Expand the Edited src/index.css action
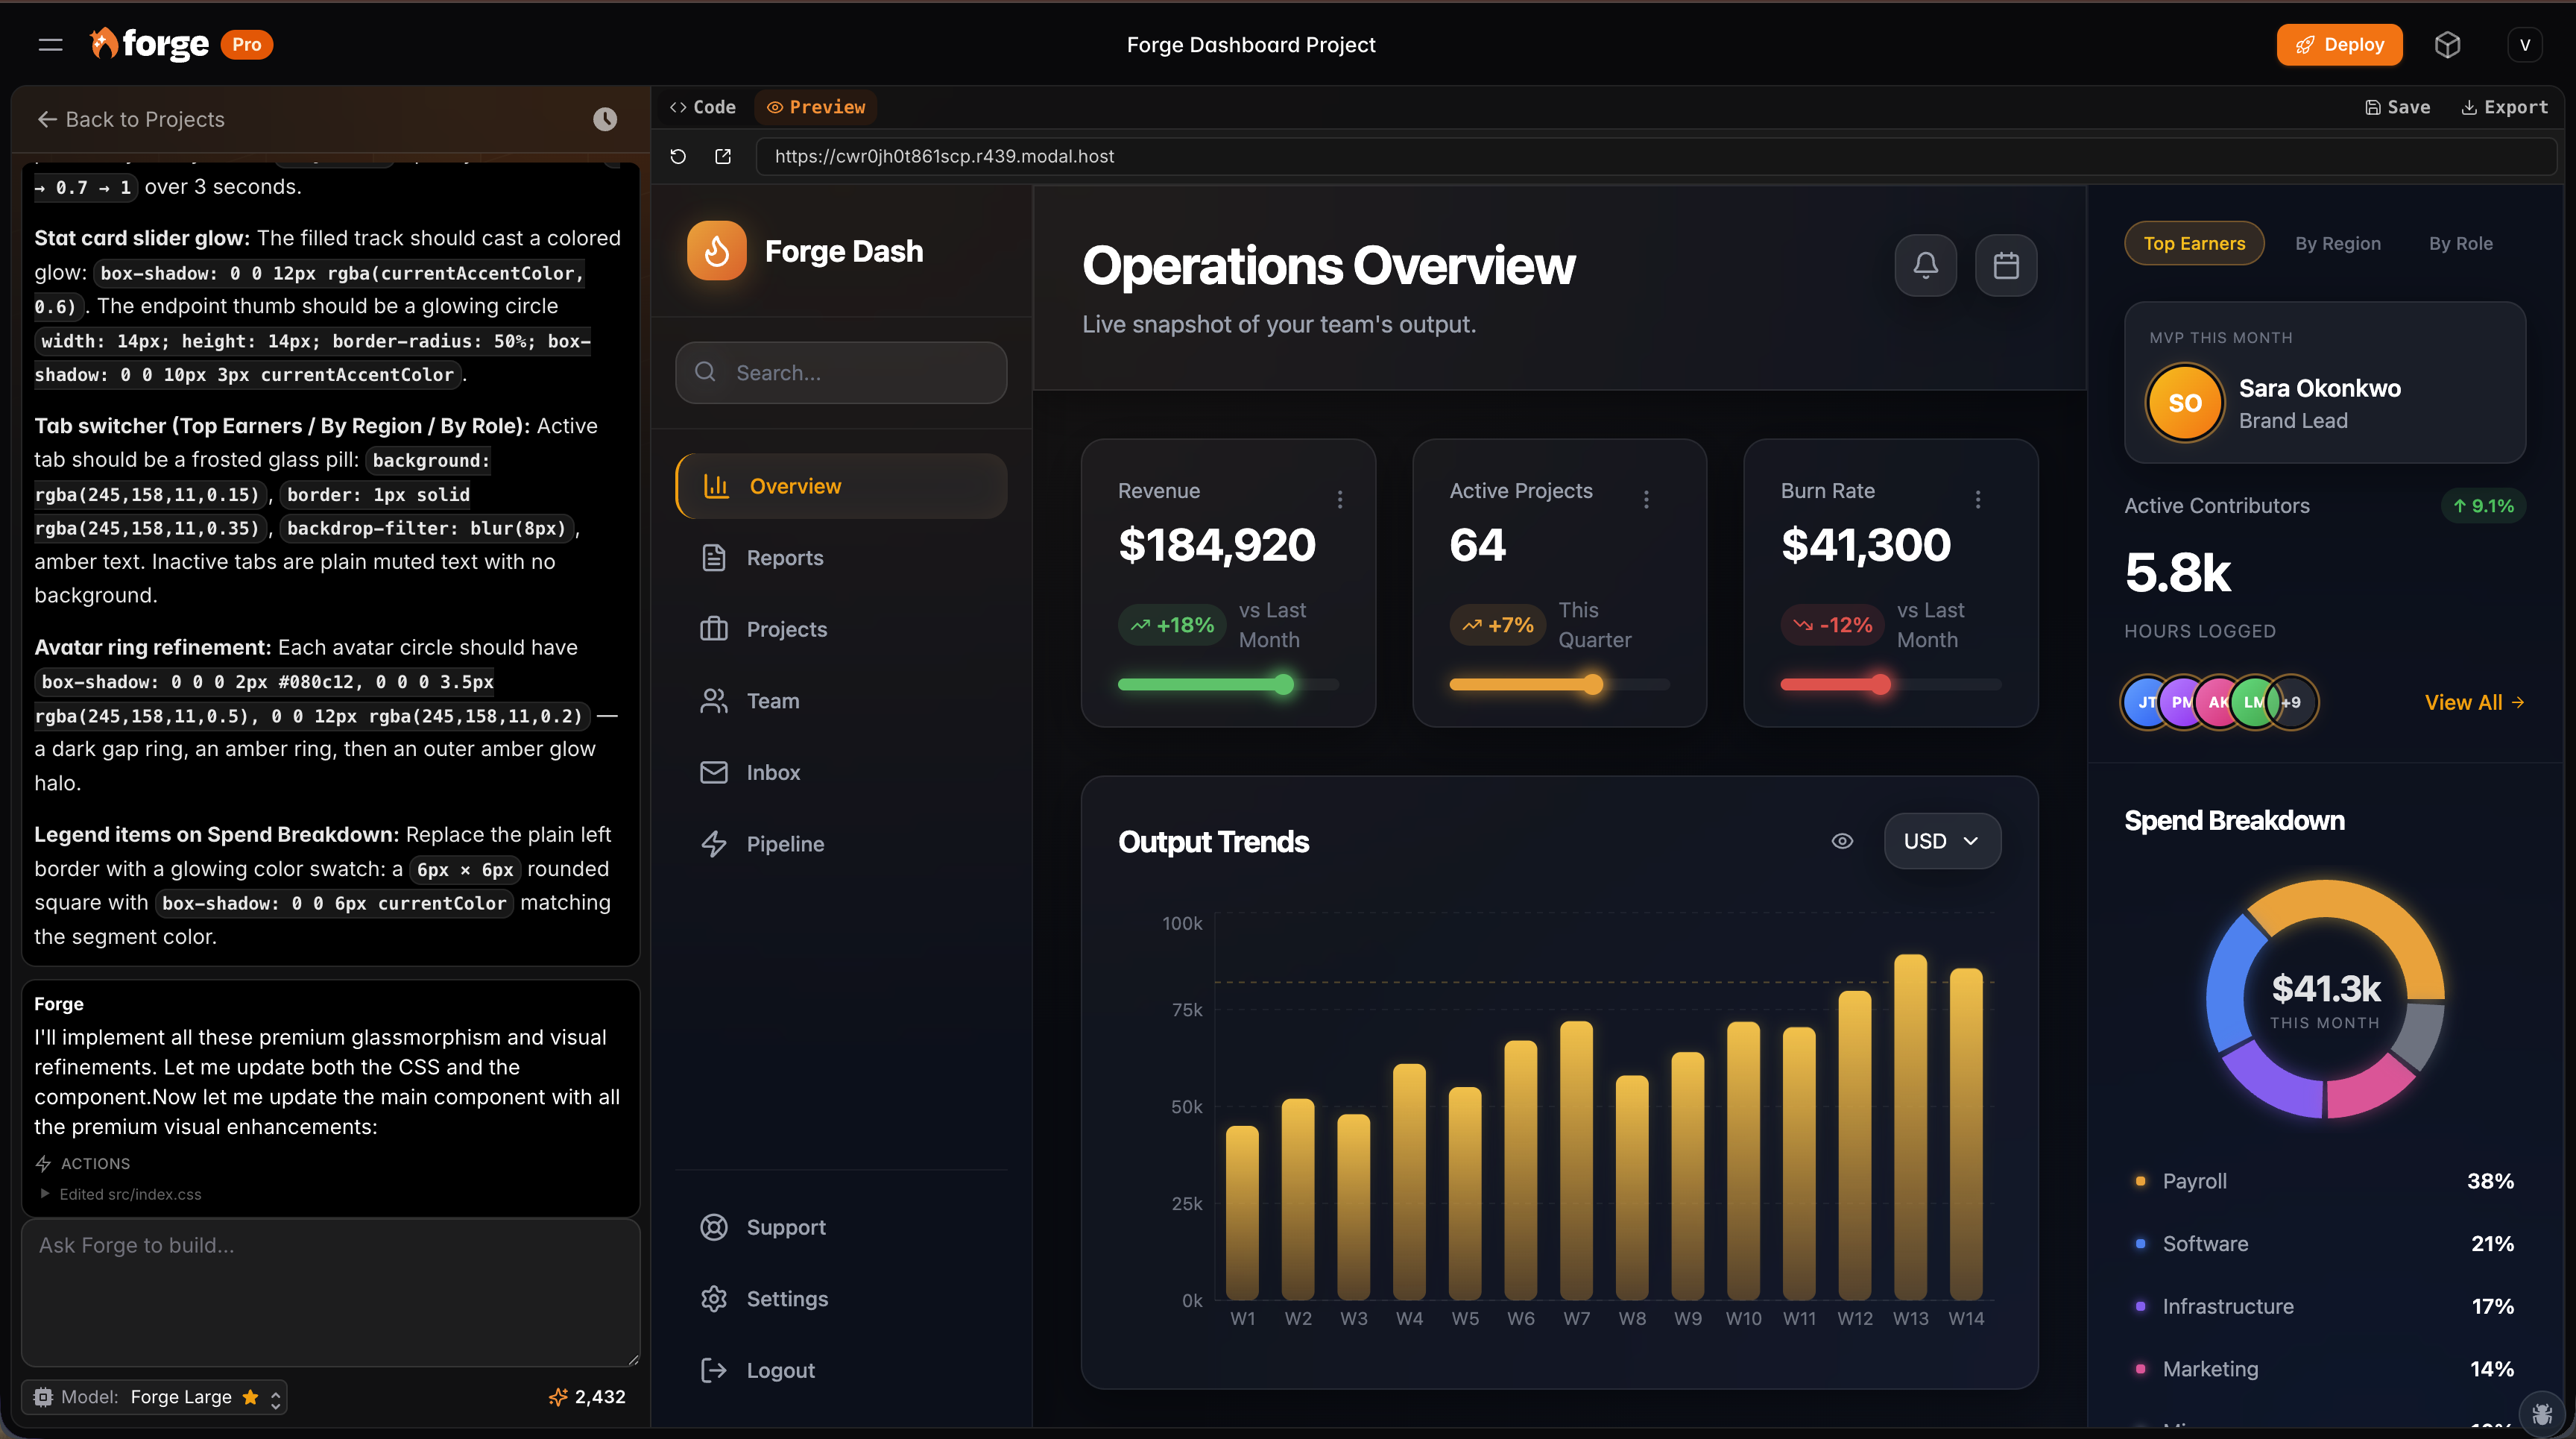 pyautogui.click(x=120, y=1194)
